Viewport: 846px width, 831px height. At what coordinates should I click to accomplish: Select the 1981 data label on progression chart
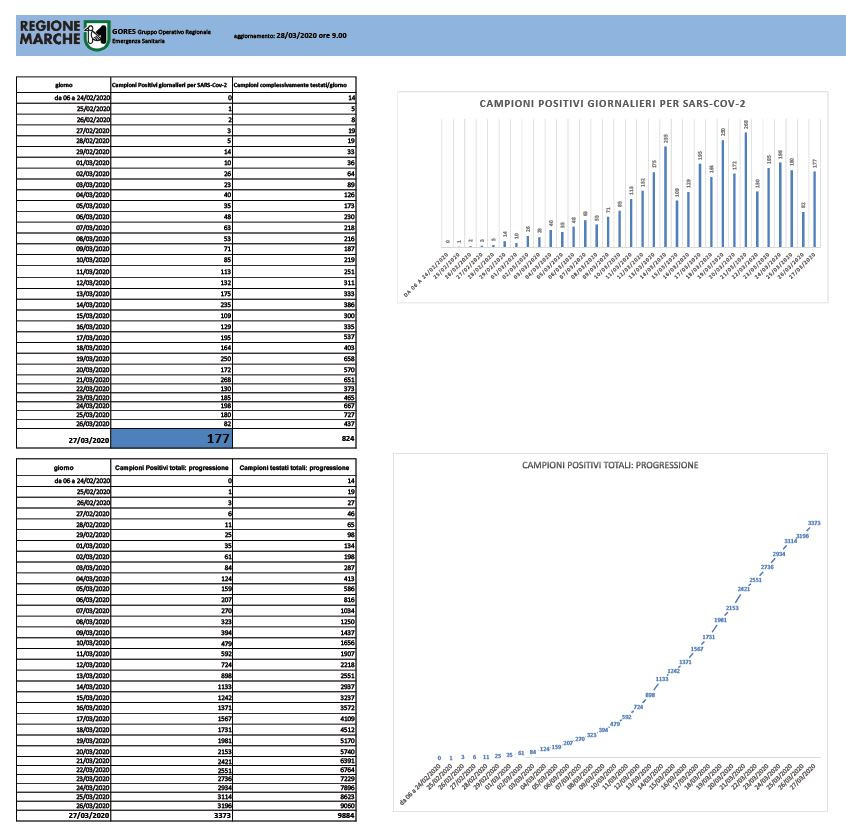pyautogui.click(x=720, y=620)
